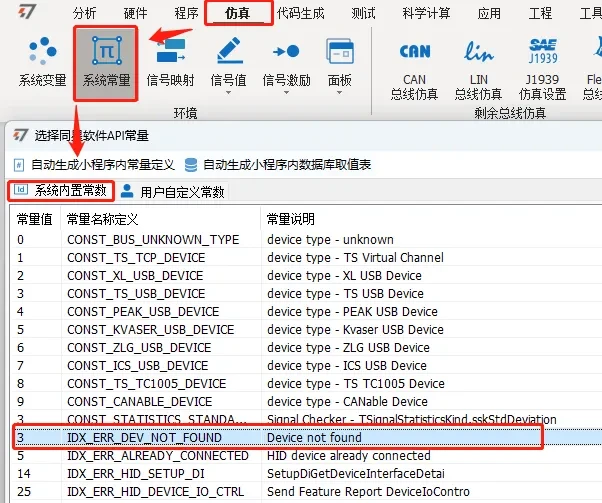Switch to the 仿真 ribbon tab
The image size is (602, 503).
pos(238,13)
